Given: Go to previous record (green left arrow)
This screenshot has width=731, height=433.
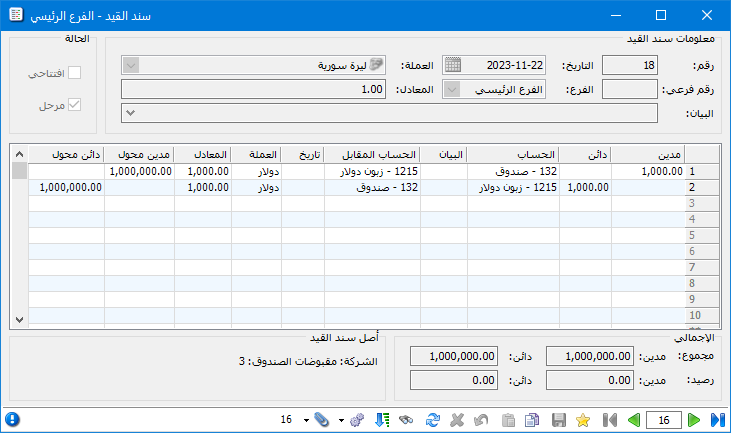Looking at the screenshot, I should pyautogui.click(x=634, y=420).
